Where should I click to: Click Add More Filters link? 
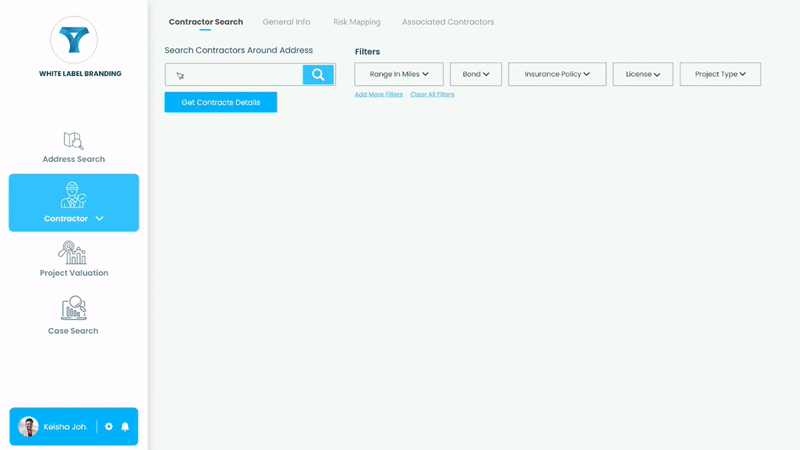click(379, 94)
